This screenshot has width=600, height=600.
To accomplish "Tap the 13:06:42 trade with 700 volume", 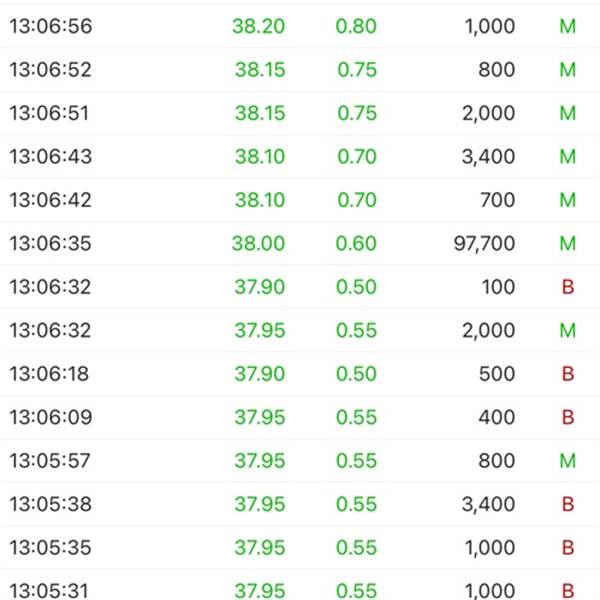I will pos(300,200).
